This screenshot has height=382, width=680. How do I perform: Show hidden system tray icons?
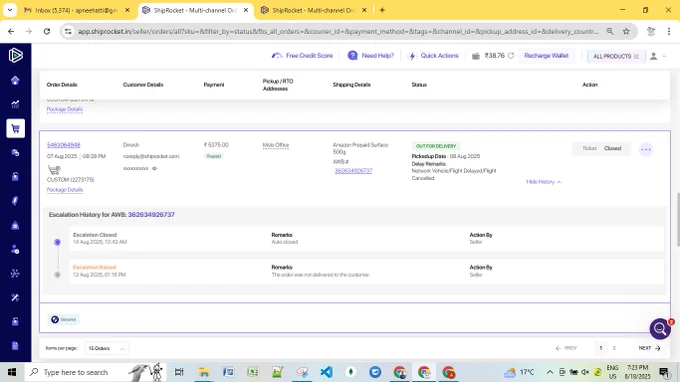click(549, 372)
